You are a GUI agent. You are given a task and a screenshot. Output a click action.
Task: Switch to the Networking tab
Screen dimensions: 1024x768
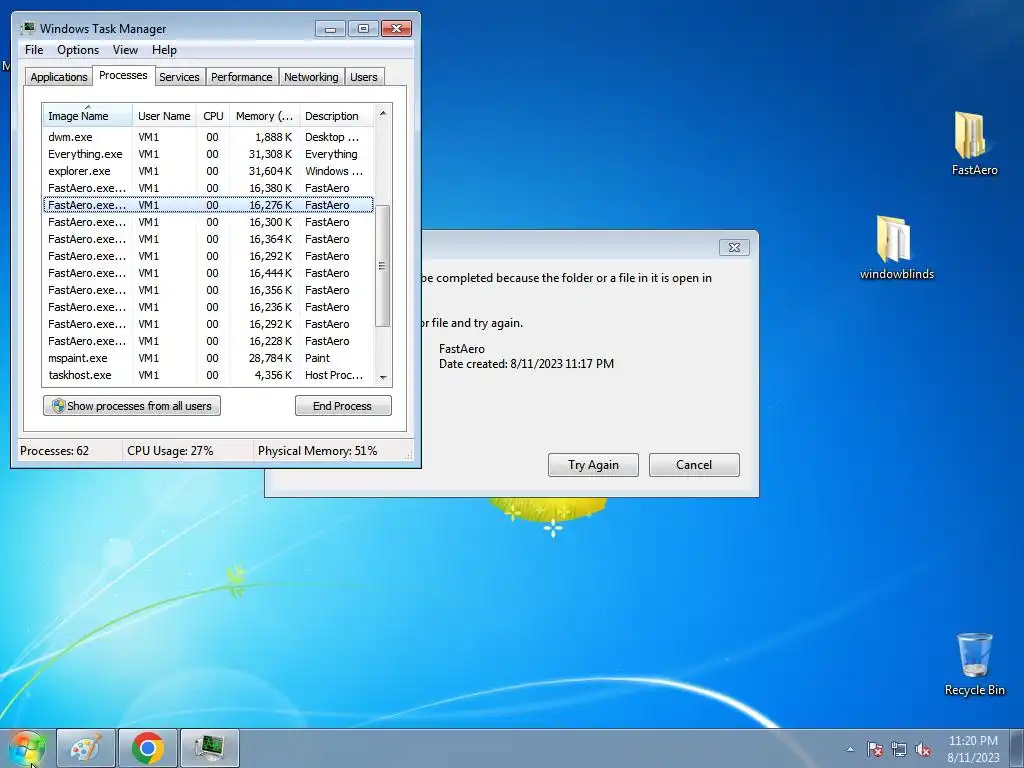click(311, 76)
